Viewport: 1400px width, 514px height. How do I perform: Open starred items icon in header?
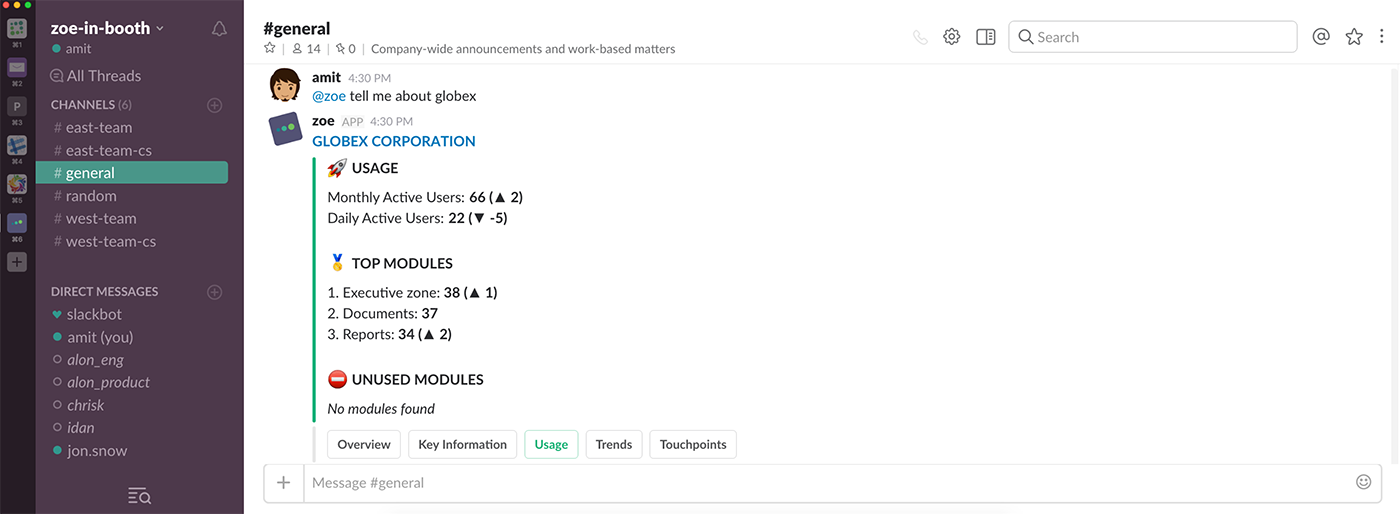click(1354, 37)
